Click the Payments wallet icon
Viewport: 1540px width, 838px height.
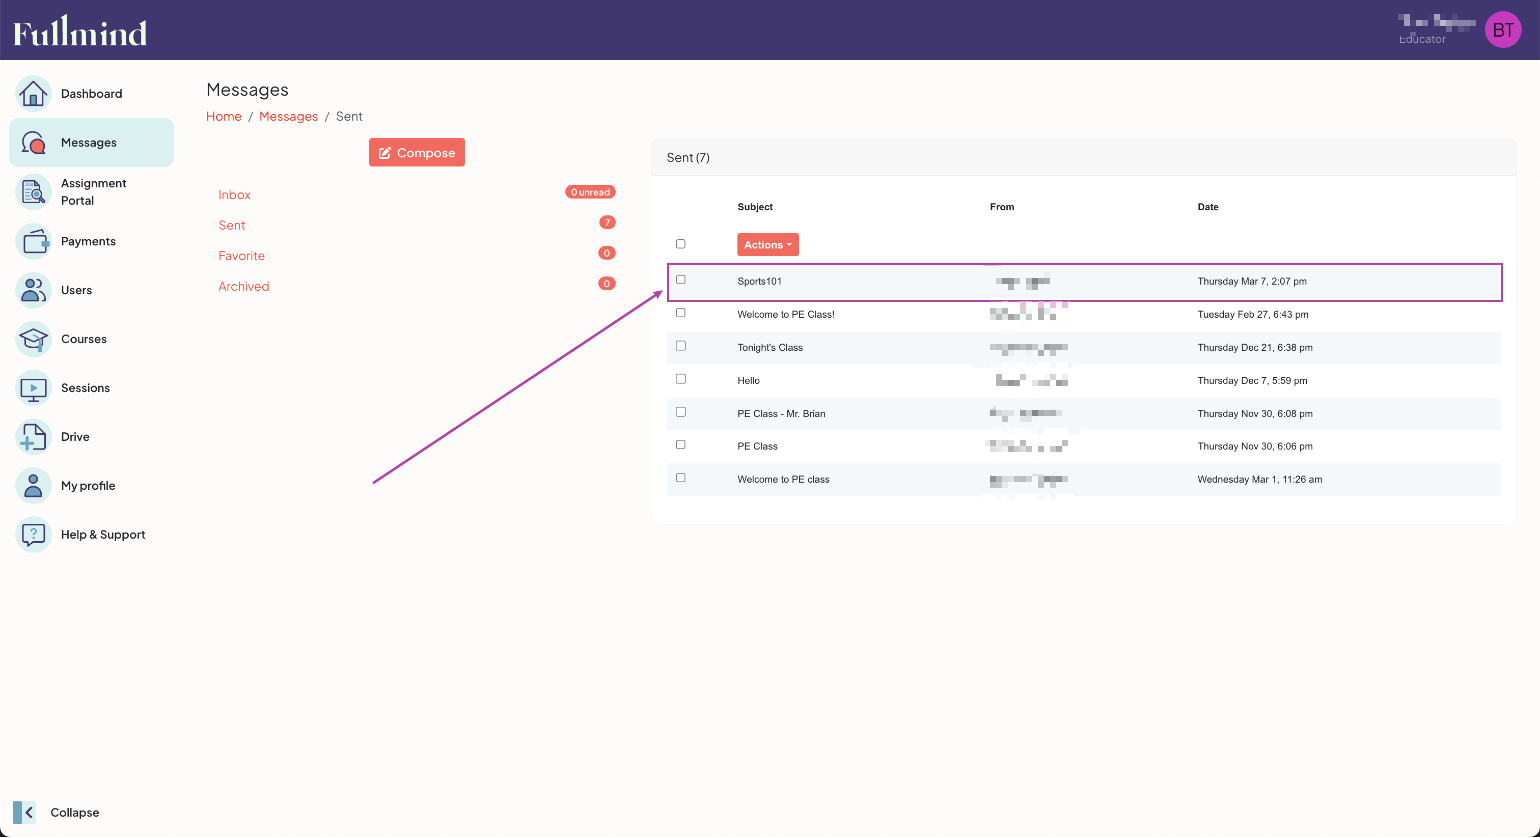(x=33, y=241)
